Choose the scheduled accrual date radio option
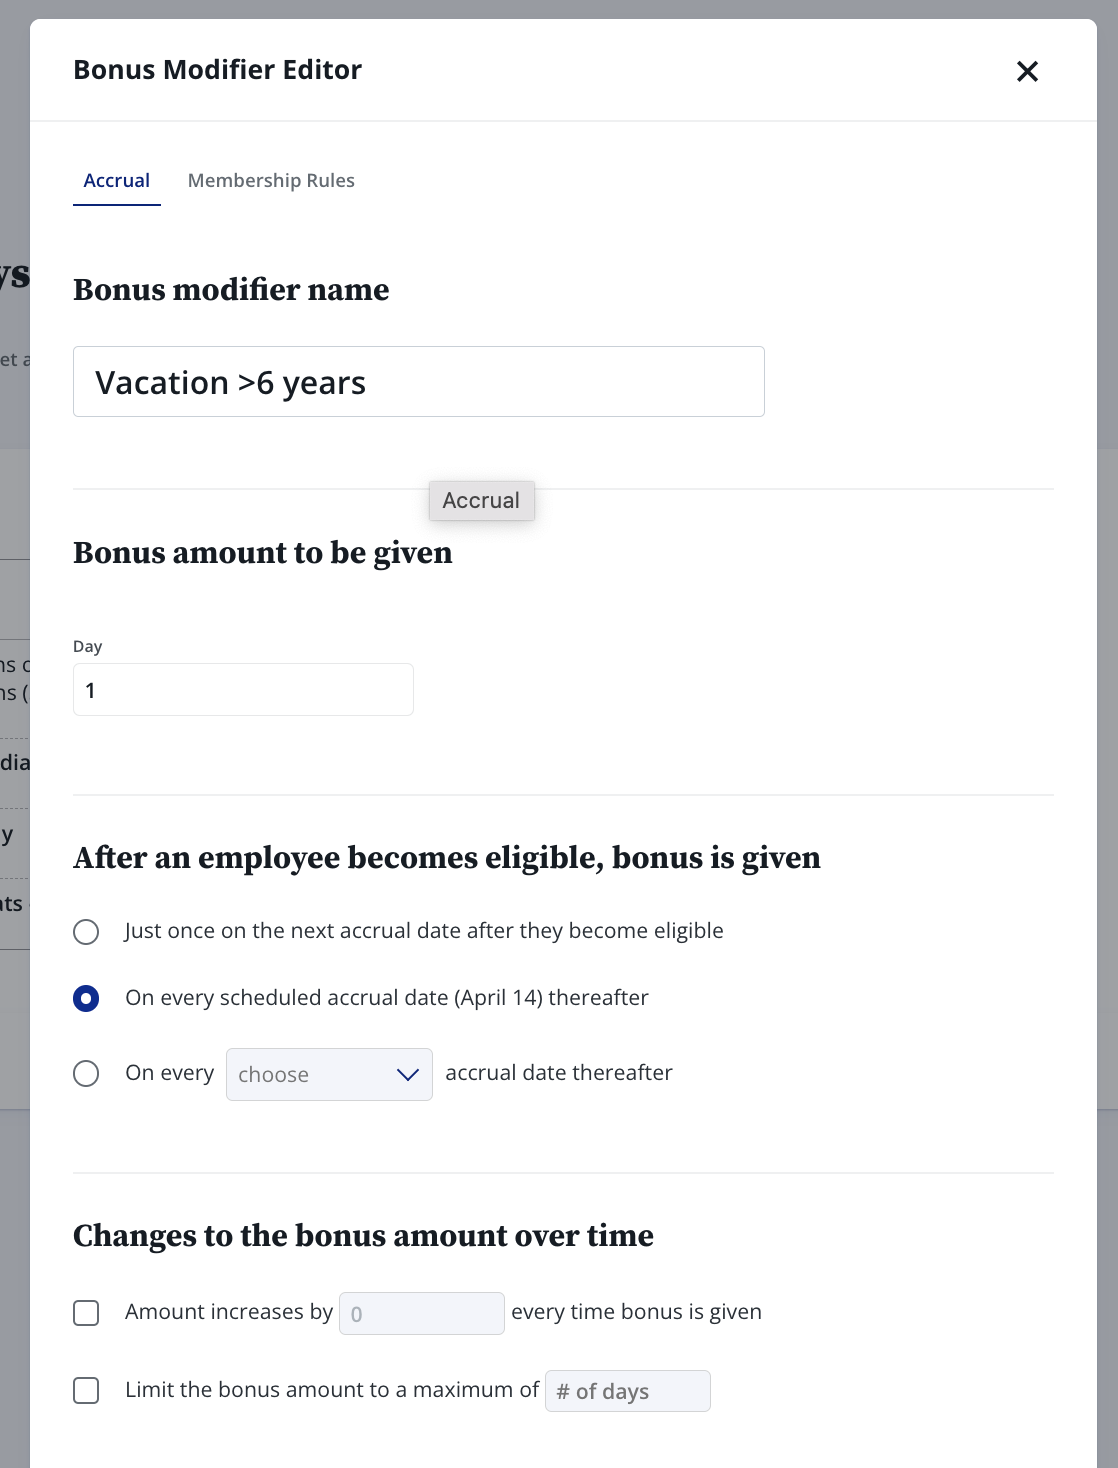 point(86,998)
